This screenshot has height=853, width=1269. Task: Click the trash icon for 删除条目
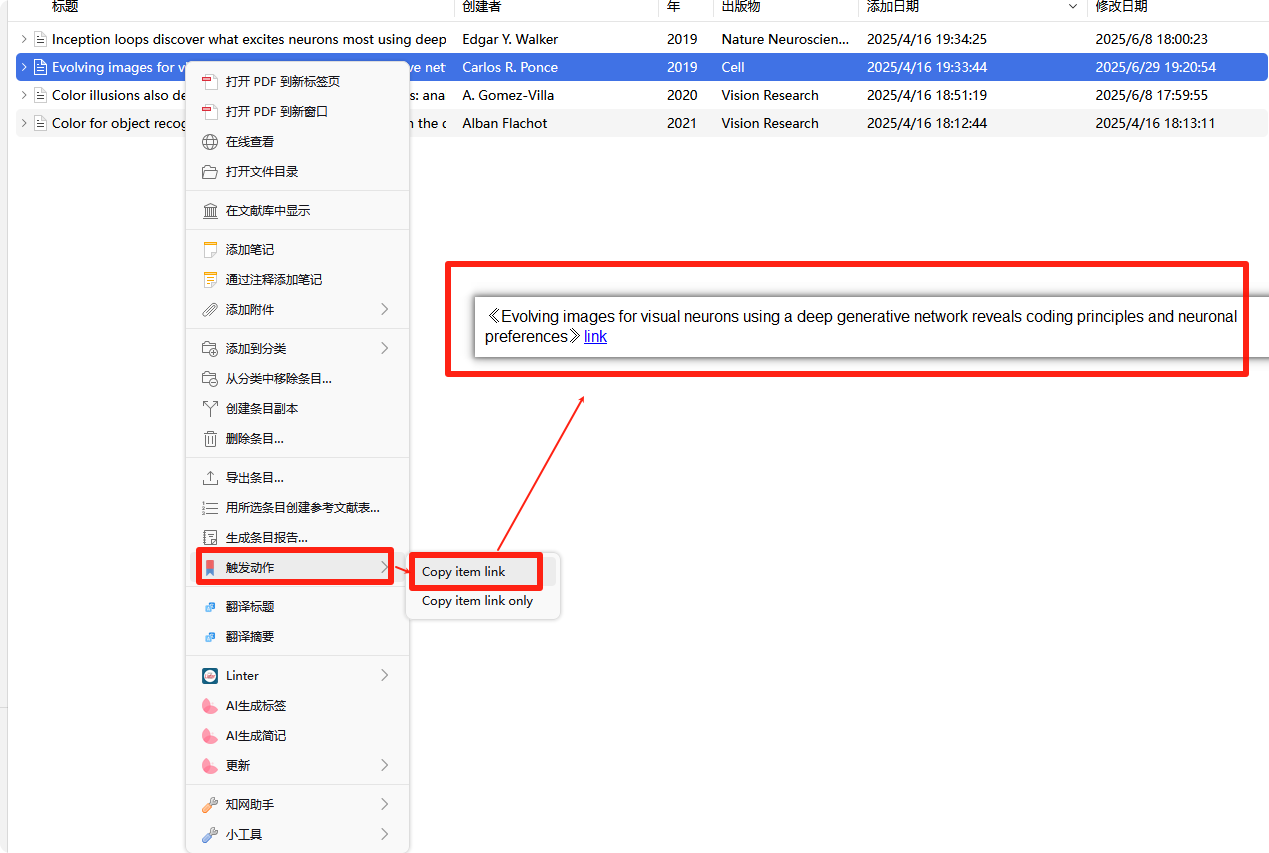coord(210,439)
